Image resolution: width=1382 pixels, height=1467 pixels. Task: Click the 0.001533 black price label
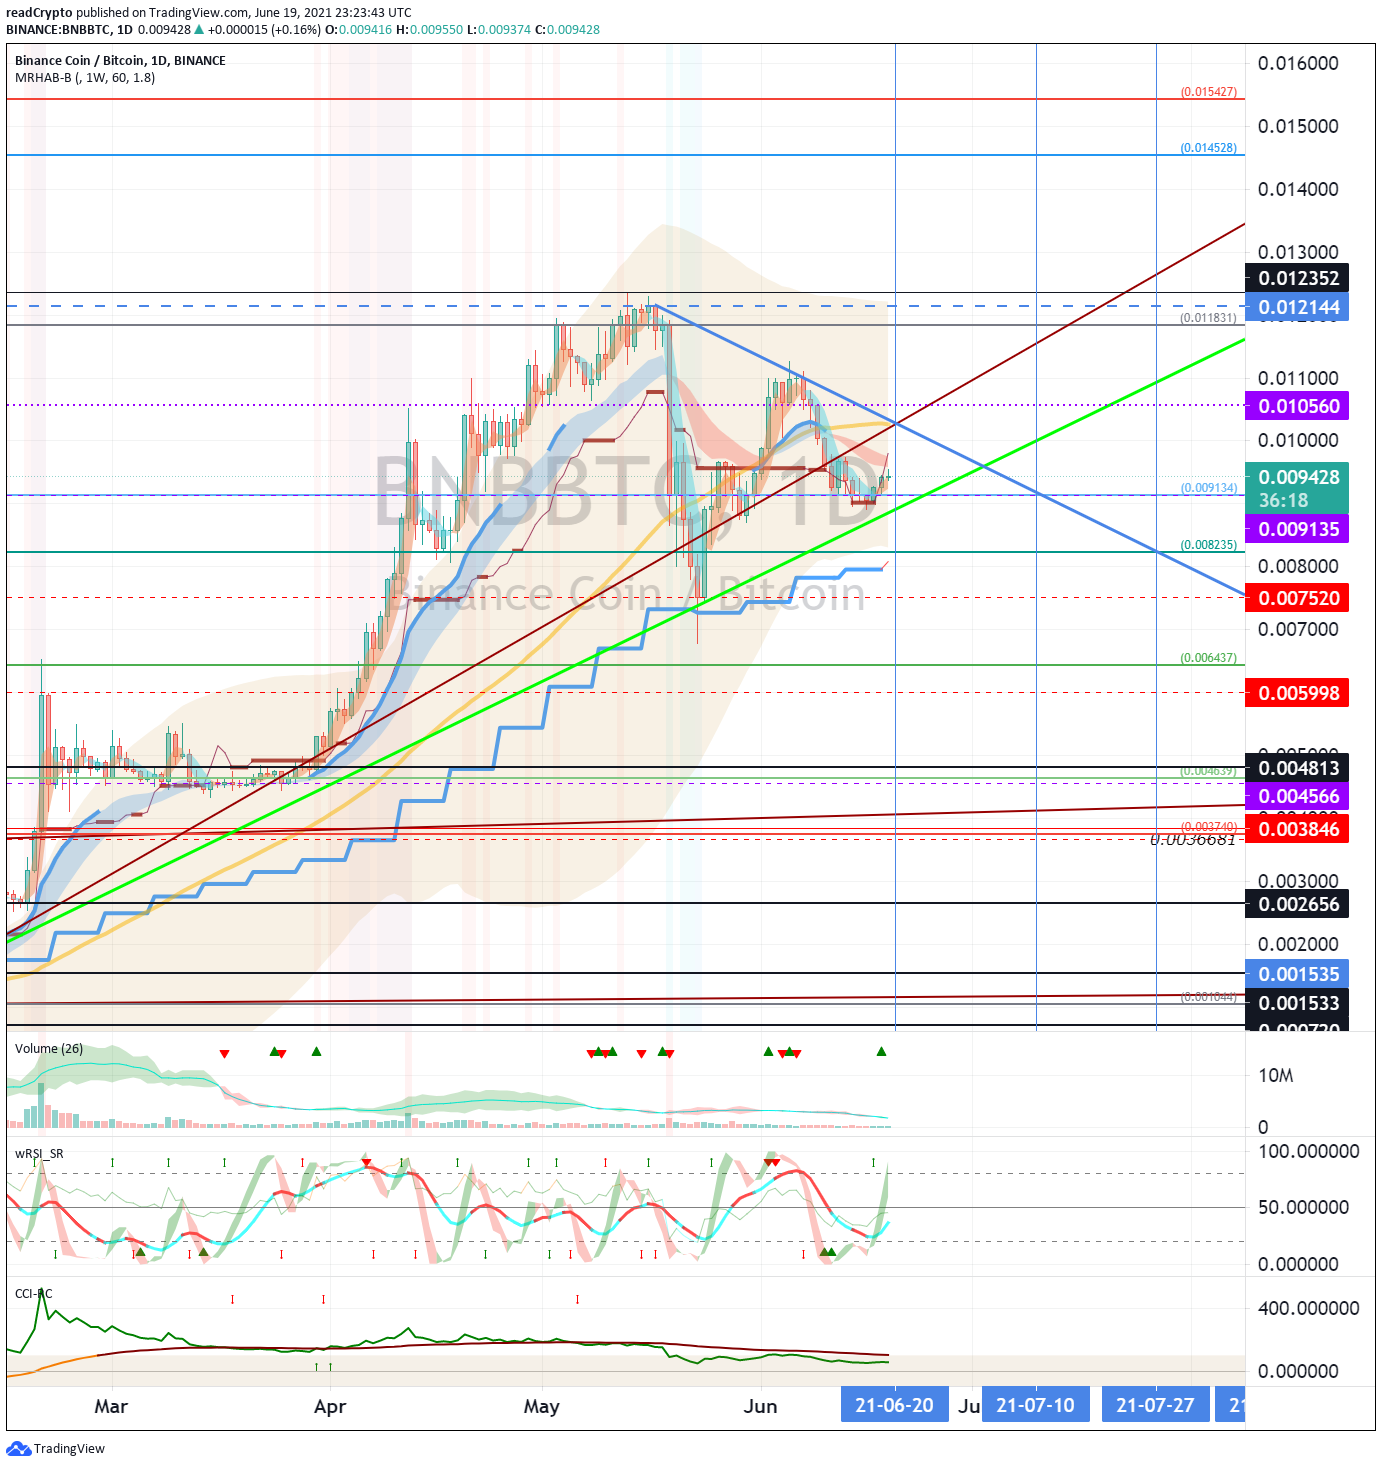(x=1297, y=1003)
